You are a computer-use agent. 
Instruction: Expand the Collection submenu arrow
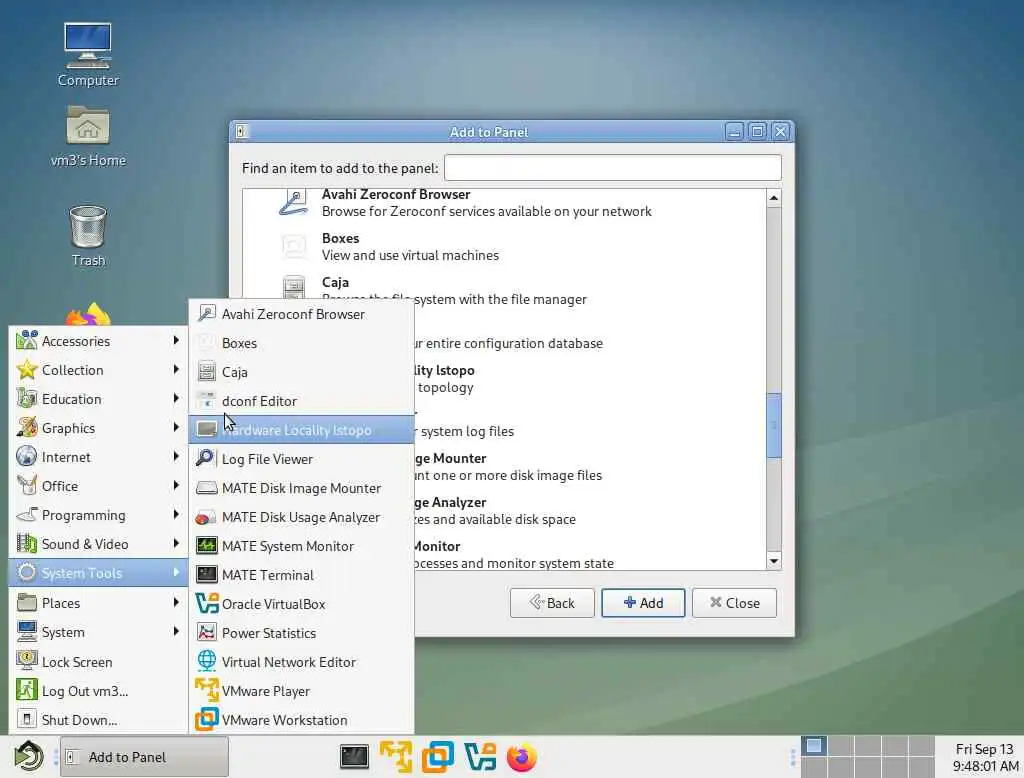pyautogui.click(x=176, y=370)
